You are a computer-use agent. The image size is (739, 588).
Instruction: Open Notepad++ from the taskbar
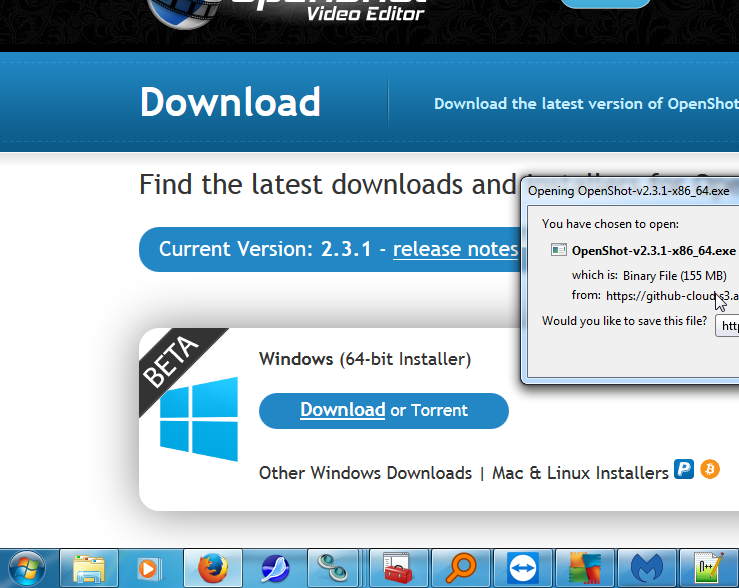click(709, 569)
